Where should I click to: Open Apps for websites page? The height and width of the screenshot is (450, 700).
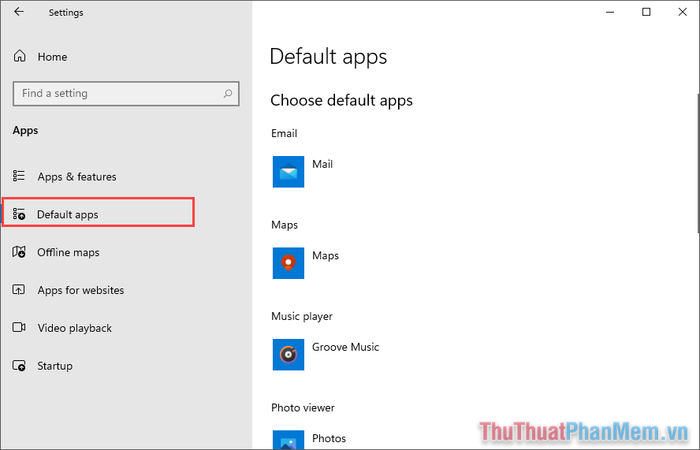81,290
